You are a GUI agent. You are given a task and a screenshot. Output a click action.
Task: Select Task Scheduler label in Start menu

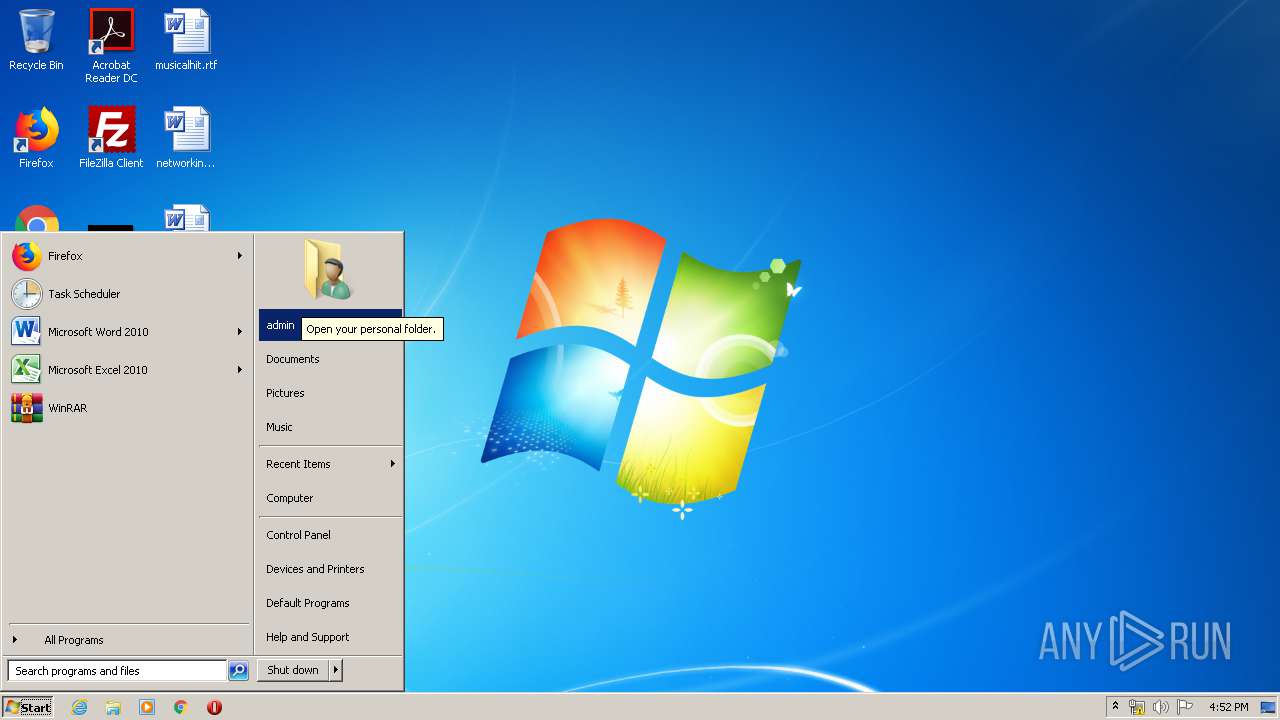[84, 294]
